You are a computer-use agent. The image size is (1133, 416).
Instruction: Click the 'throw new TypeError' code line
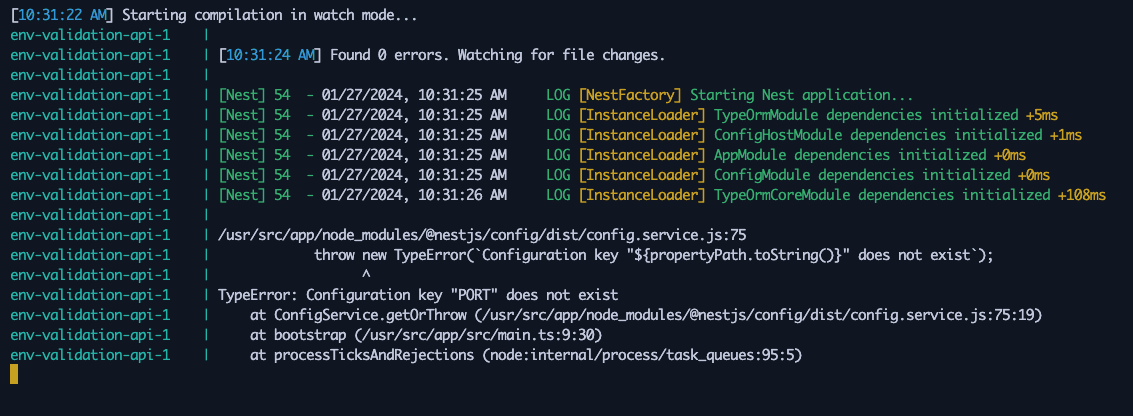click(x=654, y=255)
